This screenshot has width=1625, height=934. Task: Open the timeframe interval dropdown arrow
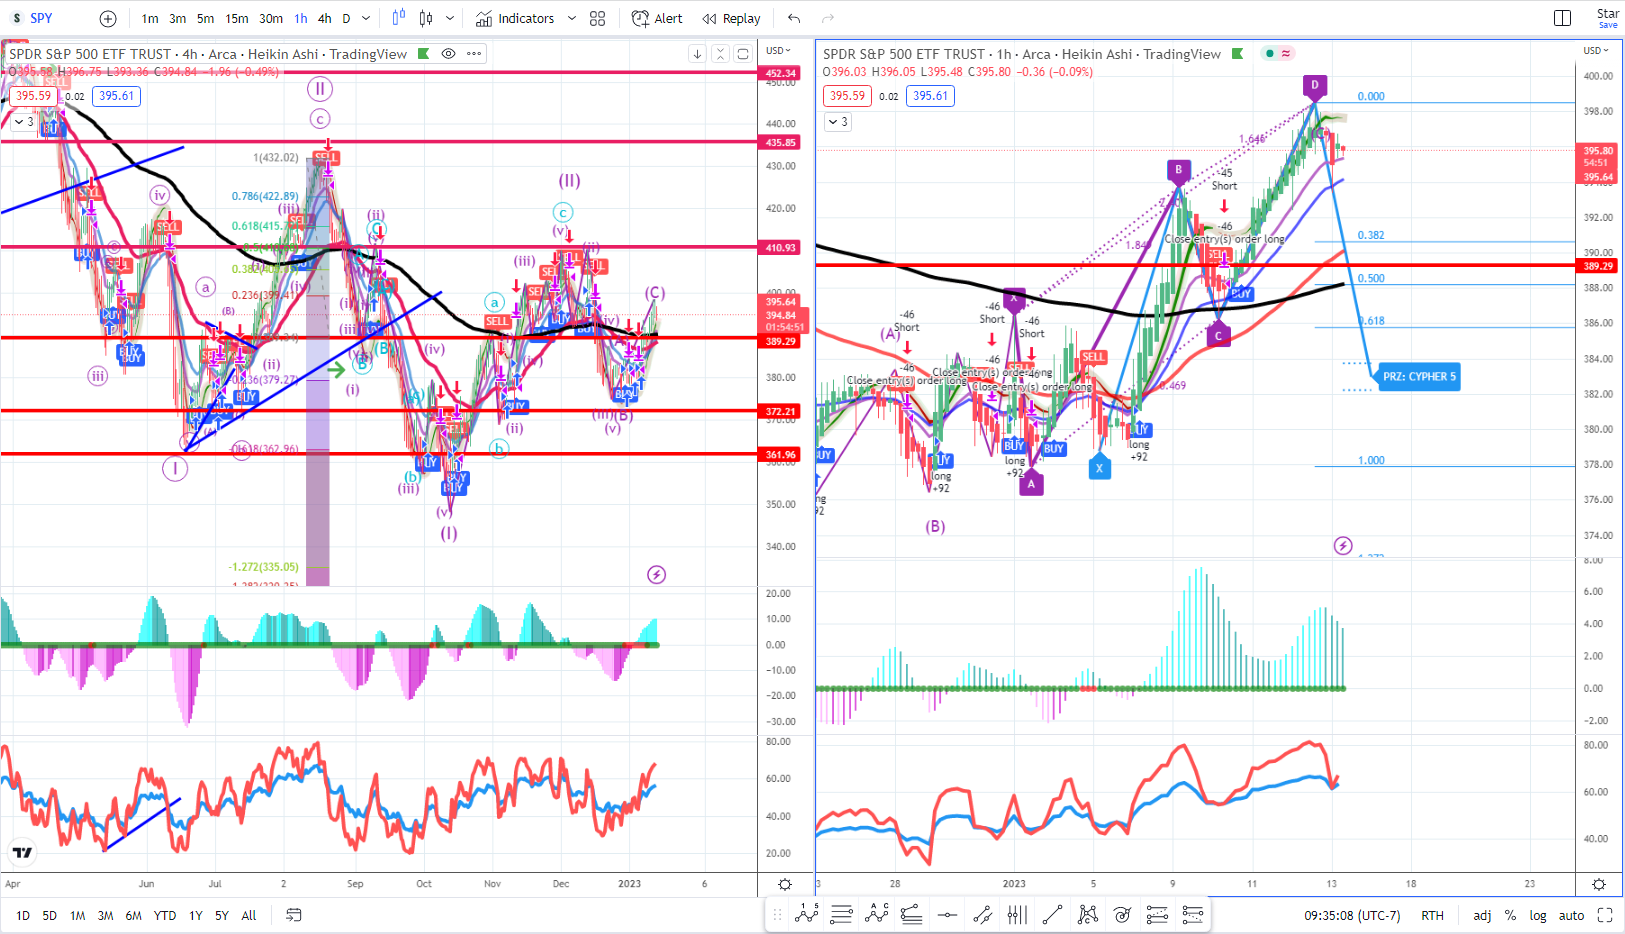366,18
